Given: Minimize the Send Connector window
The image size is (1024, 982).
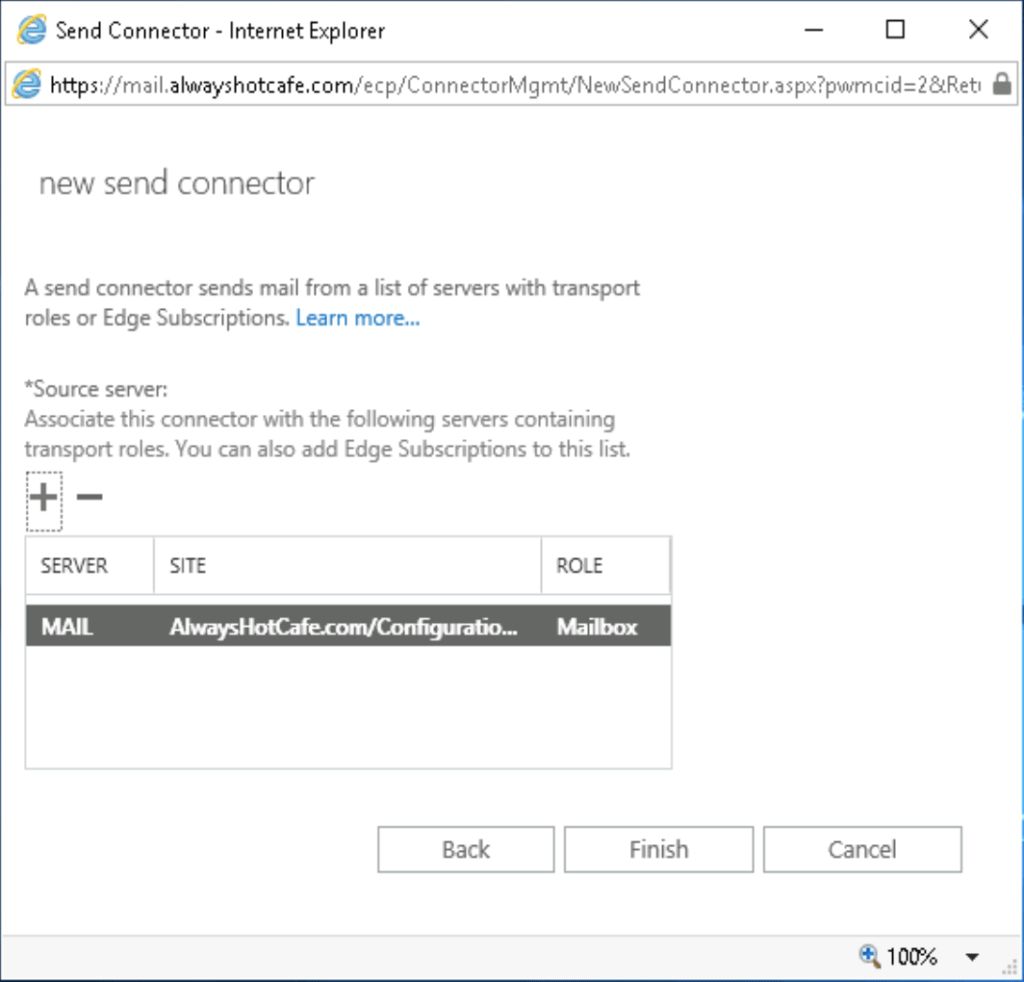Looking at the screenshot, I should pyautogui.click(x=814, y=30).
